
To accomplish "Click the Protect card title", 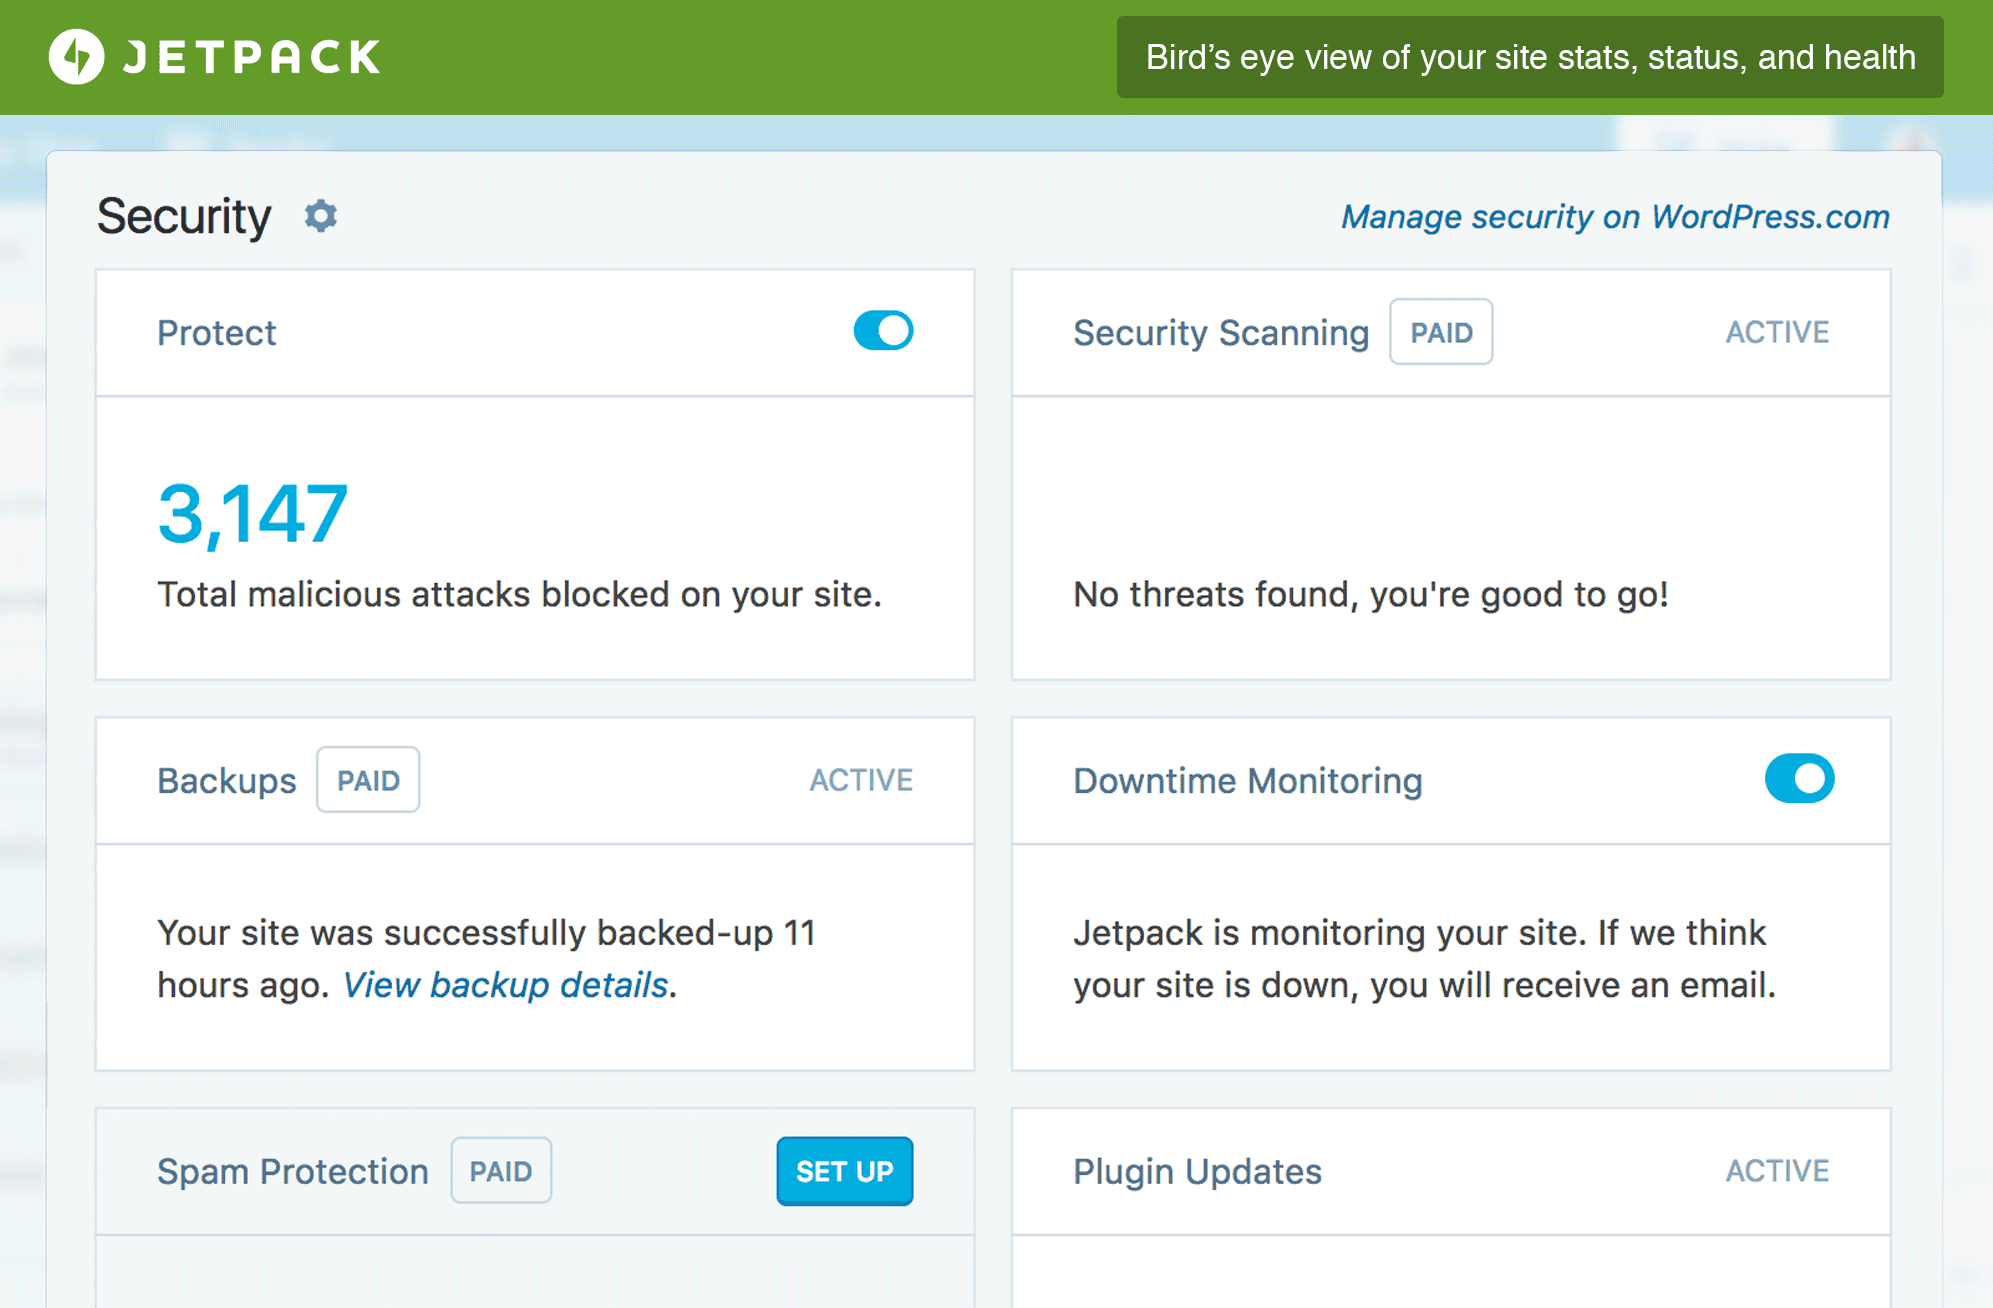I will 216,332.
